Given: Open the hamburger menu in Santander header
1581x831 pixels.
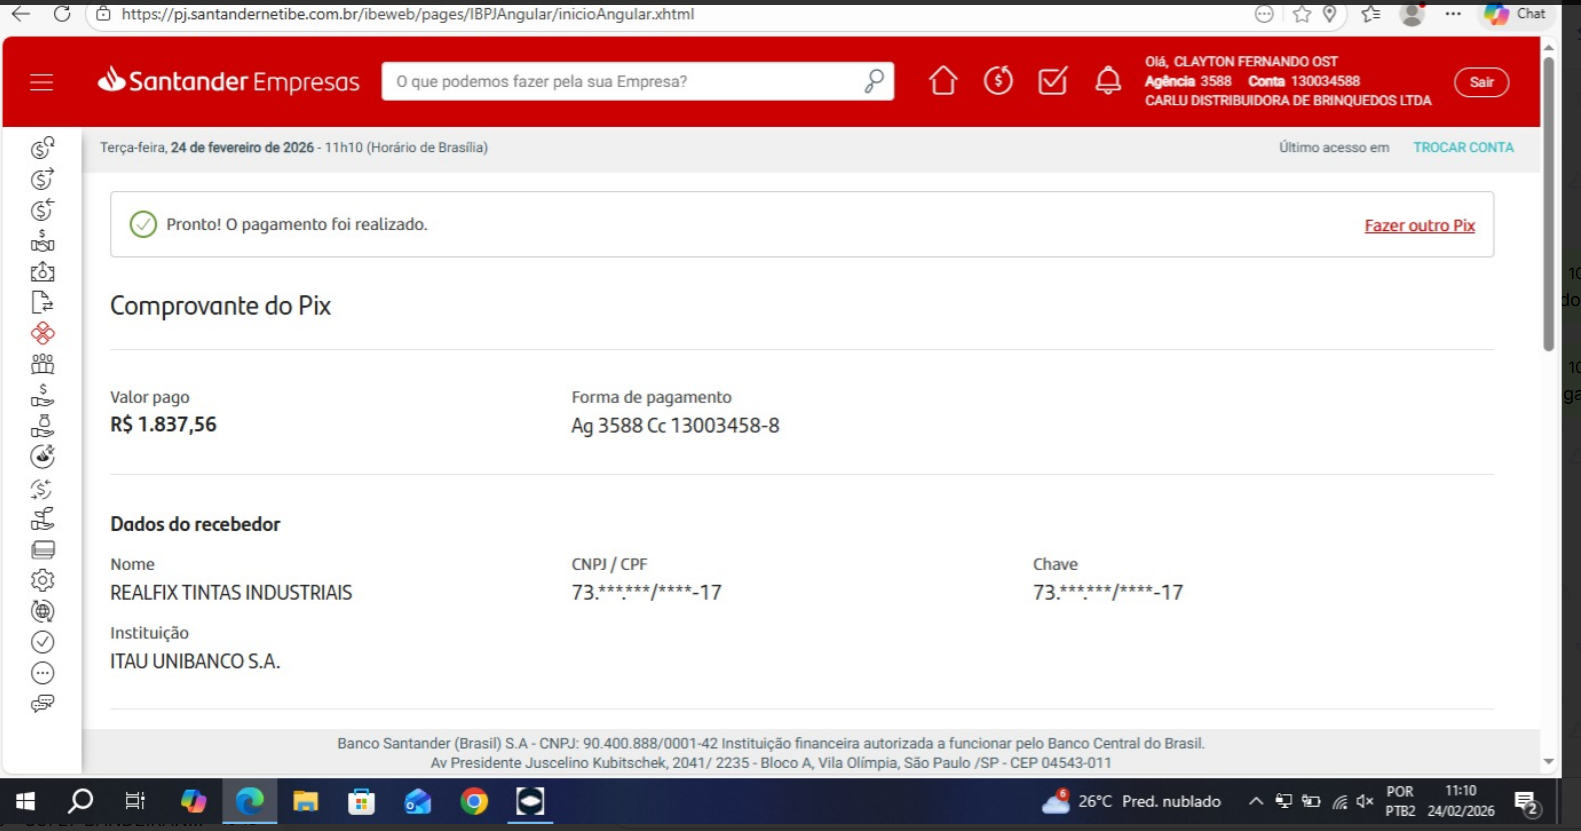Looking at the screenshot, I should tap(41, 82).
